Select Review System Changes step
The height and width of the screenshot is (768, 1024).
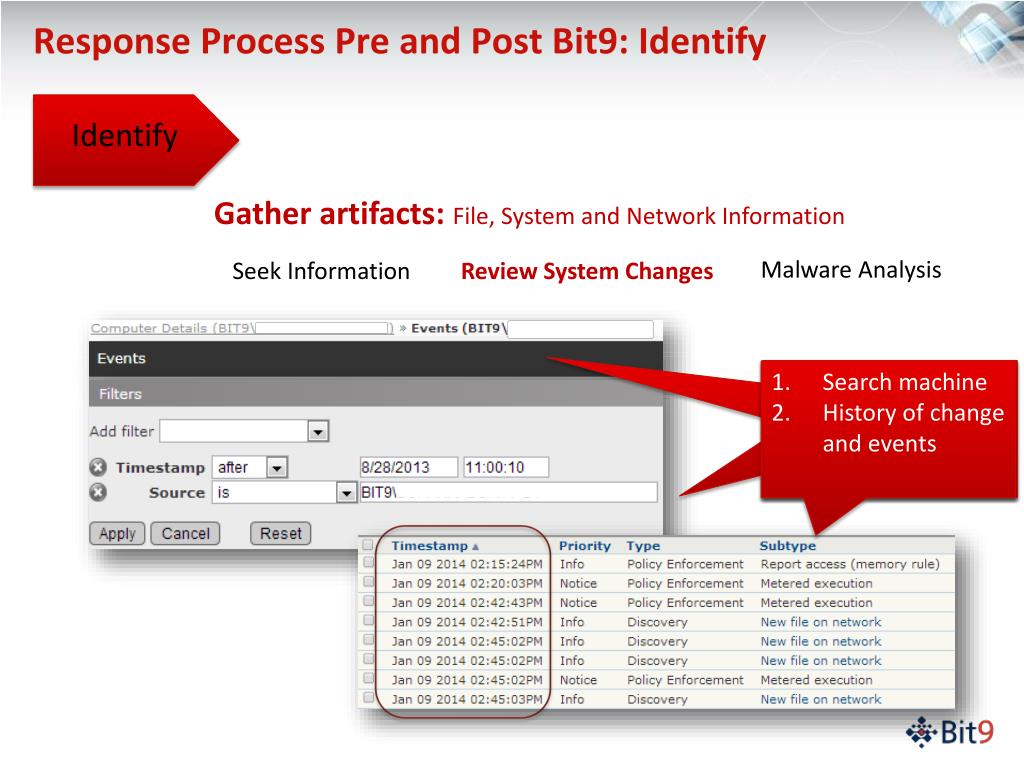pos(586,271)
